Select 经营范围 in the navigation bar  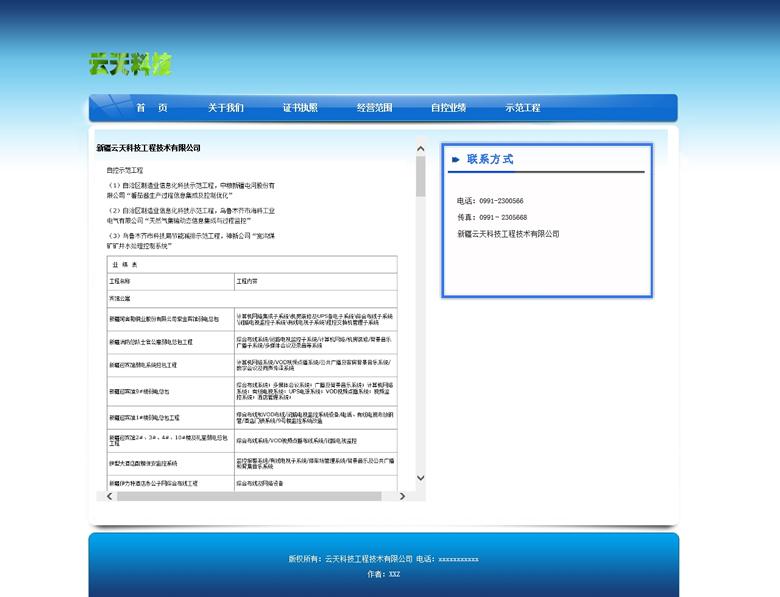374,108
